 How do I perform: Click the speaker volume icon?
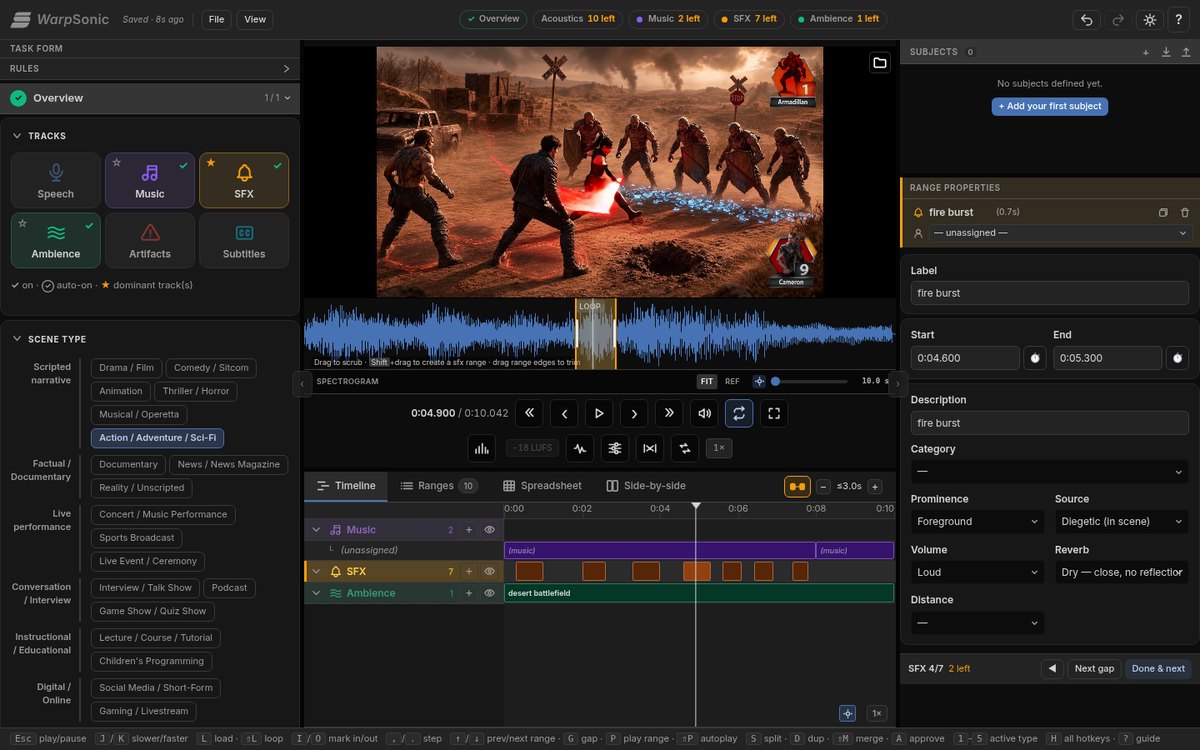[x=704, y=413]
